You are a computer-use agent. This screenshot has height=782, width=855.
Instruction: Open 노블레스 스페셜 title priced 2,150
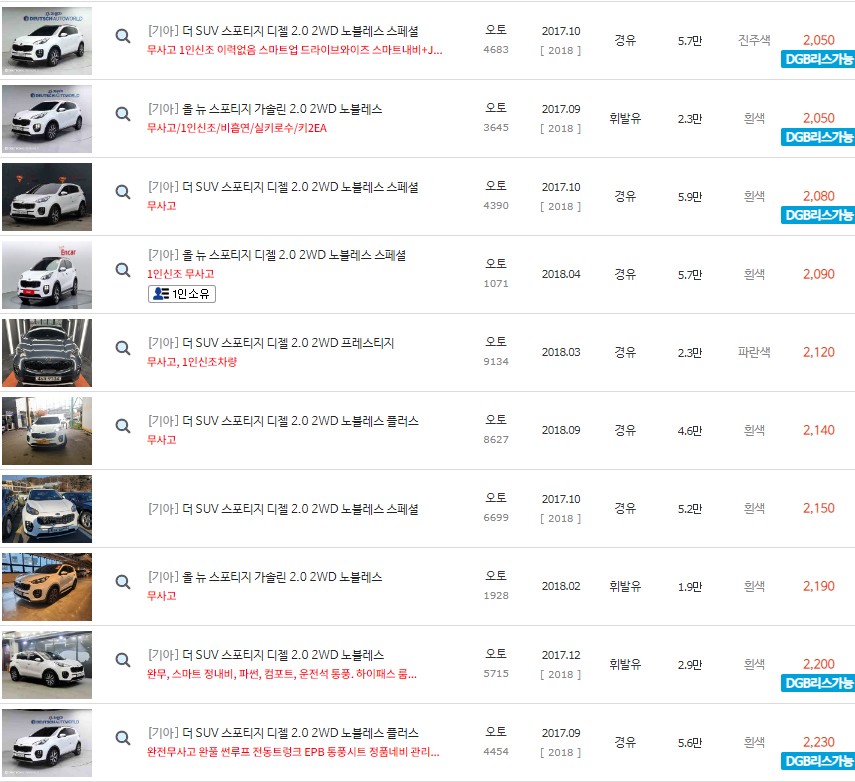tap(283, 509)
